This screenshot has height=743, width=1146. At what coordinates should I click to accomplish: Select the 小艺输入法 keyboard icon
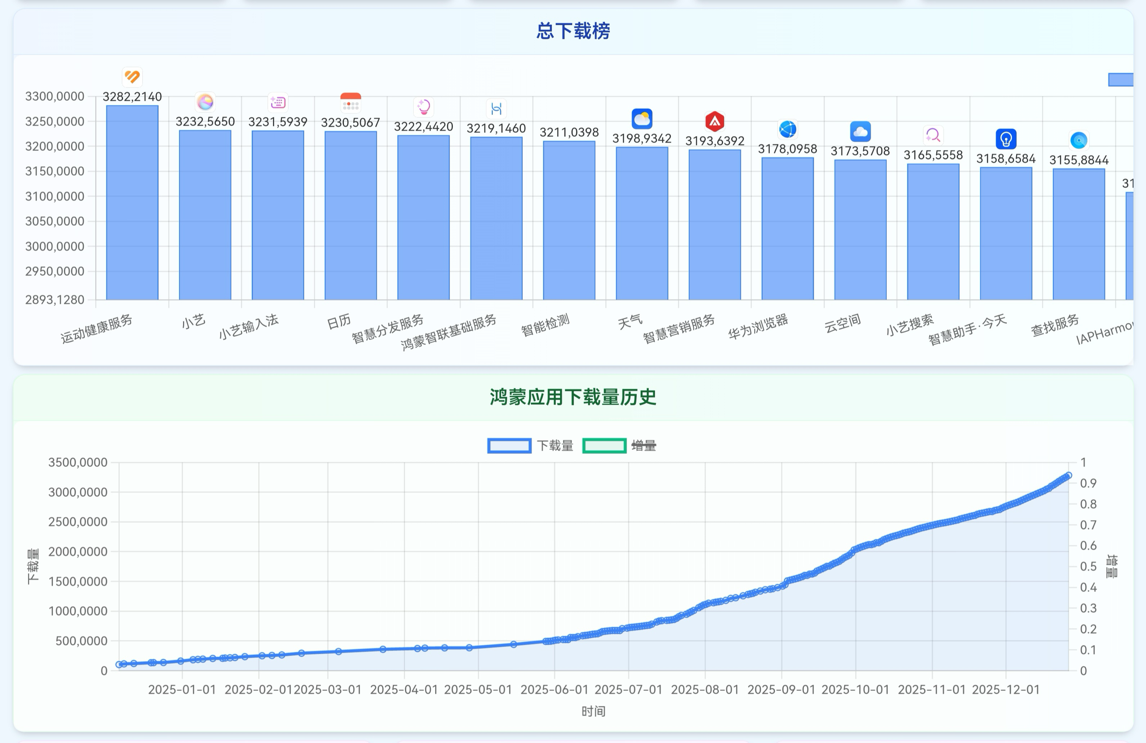[x=278, y=102]
